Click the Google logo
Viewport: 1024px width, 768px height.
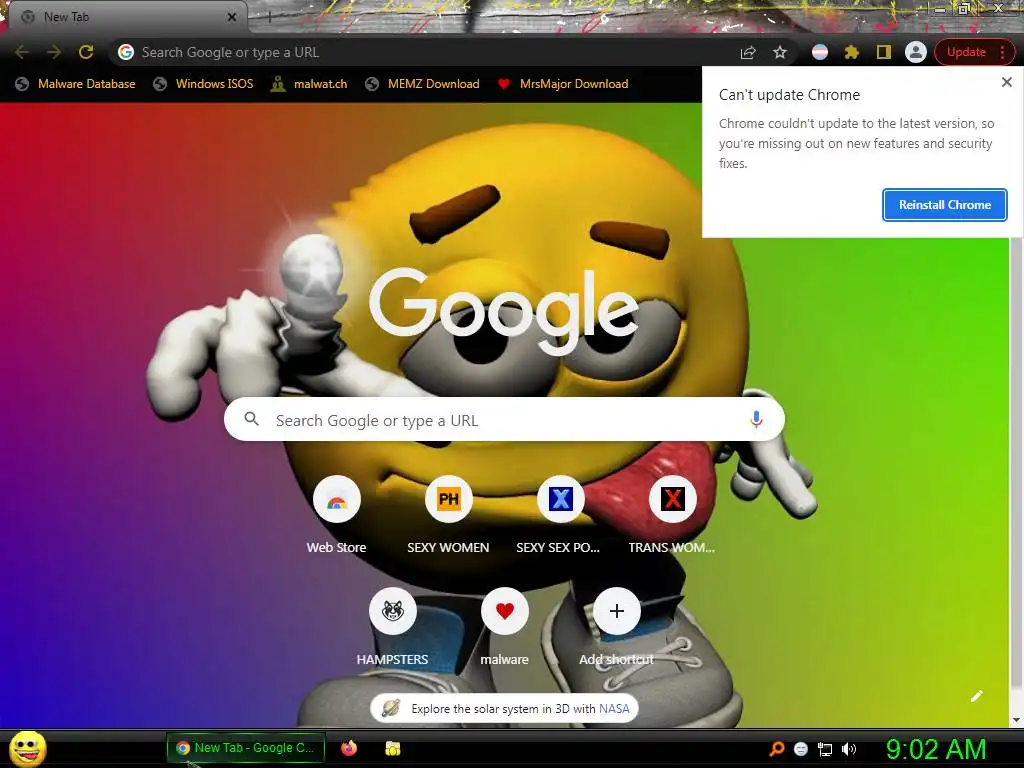tap(504, 312)
